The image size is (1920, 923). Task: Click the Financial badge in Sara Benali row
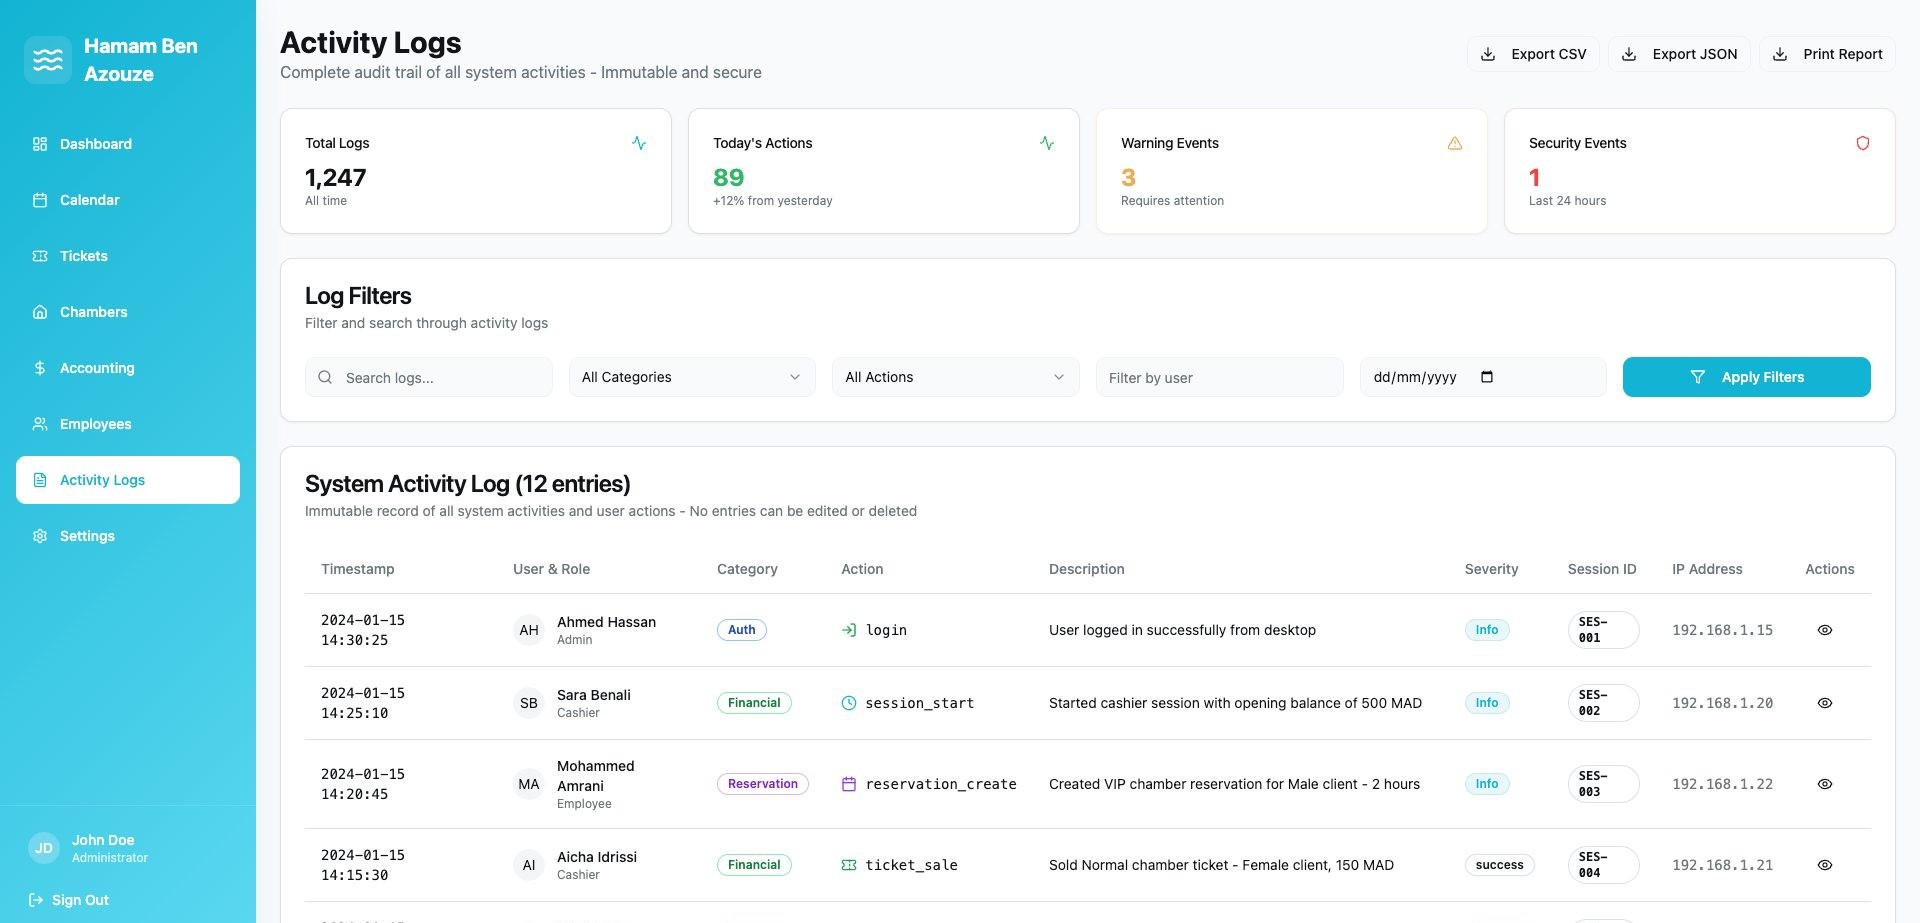click(x=754, y=703)
